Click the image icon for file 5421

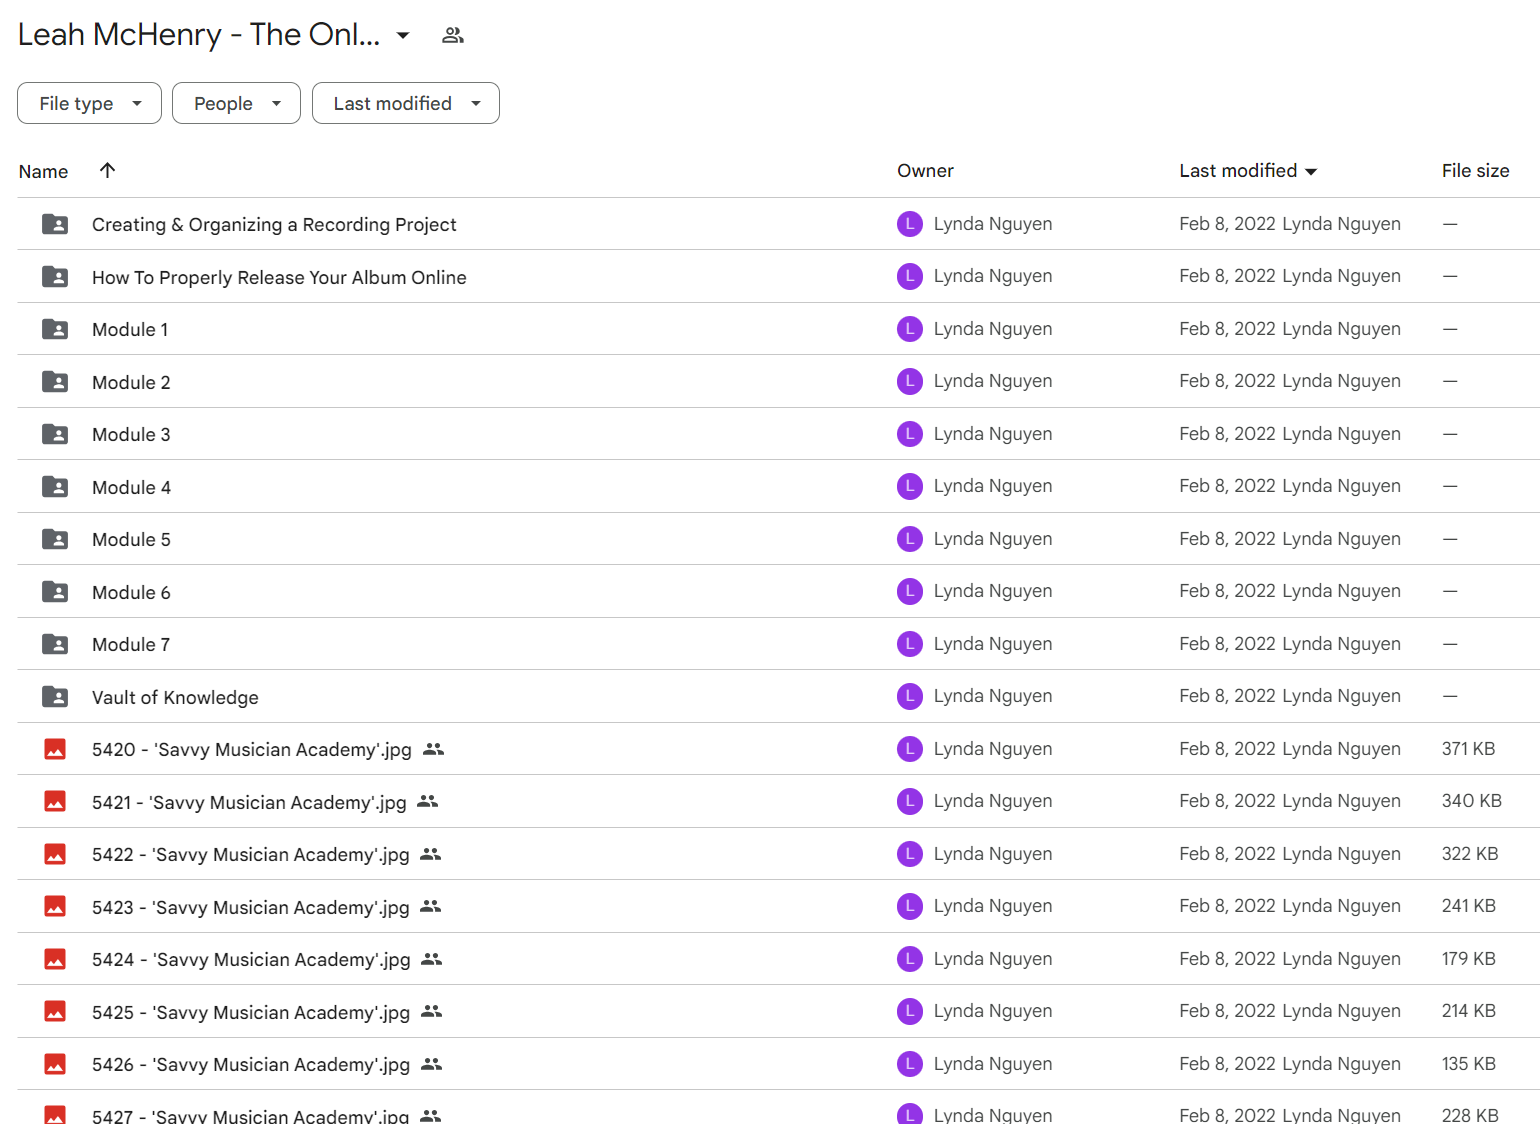click(x=55, y=802)
